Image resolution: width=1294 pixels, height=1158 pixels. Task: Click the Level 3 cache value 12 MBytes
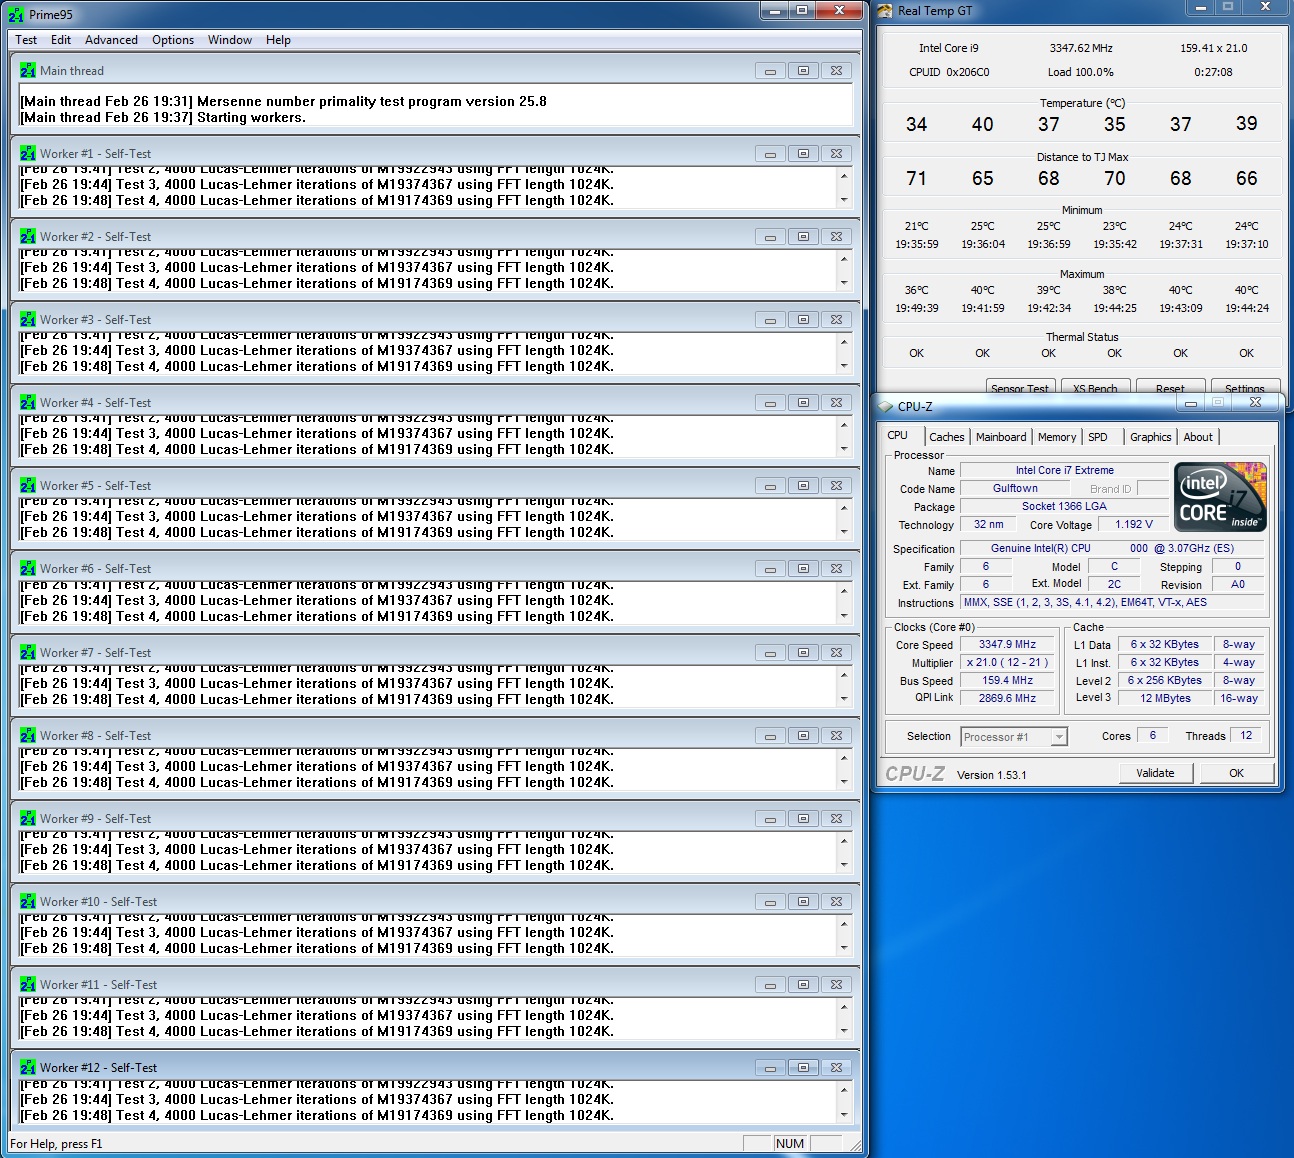coord(1165,699)
